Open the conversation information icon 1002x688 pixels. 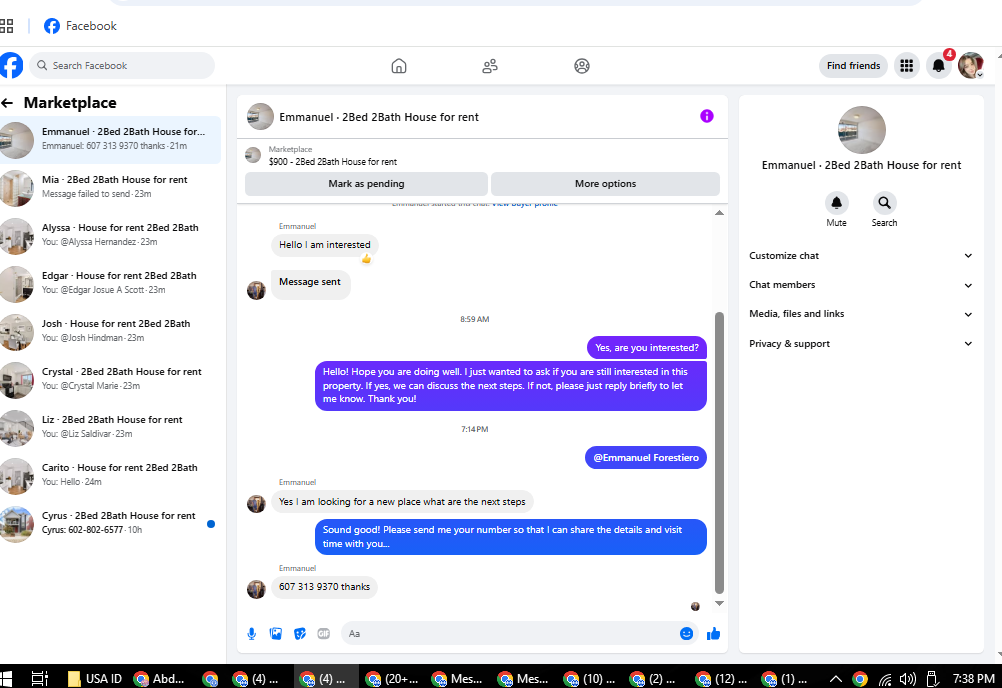click(x=706, y=116)
